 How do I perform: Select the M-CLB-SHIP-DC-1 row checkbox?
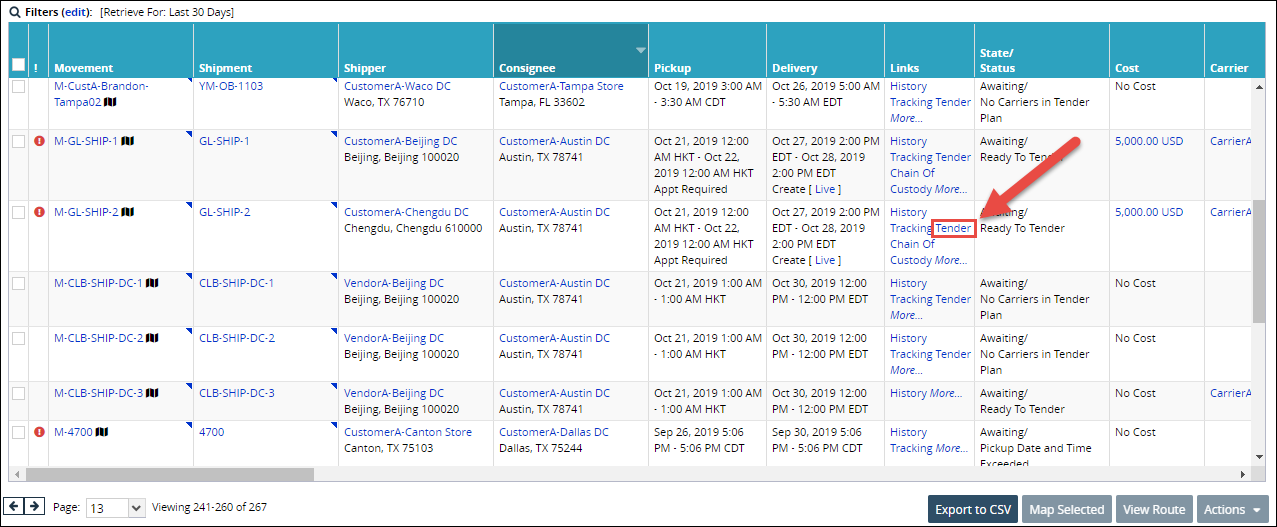(18, 283)
